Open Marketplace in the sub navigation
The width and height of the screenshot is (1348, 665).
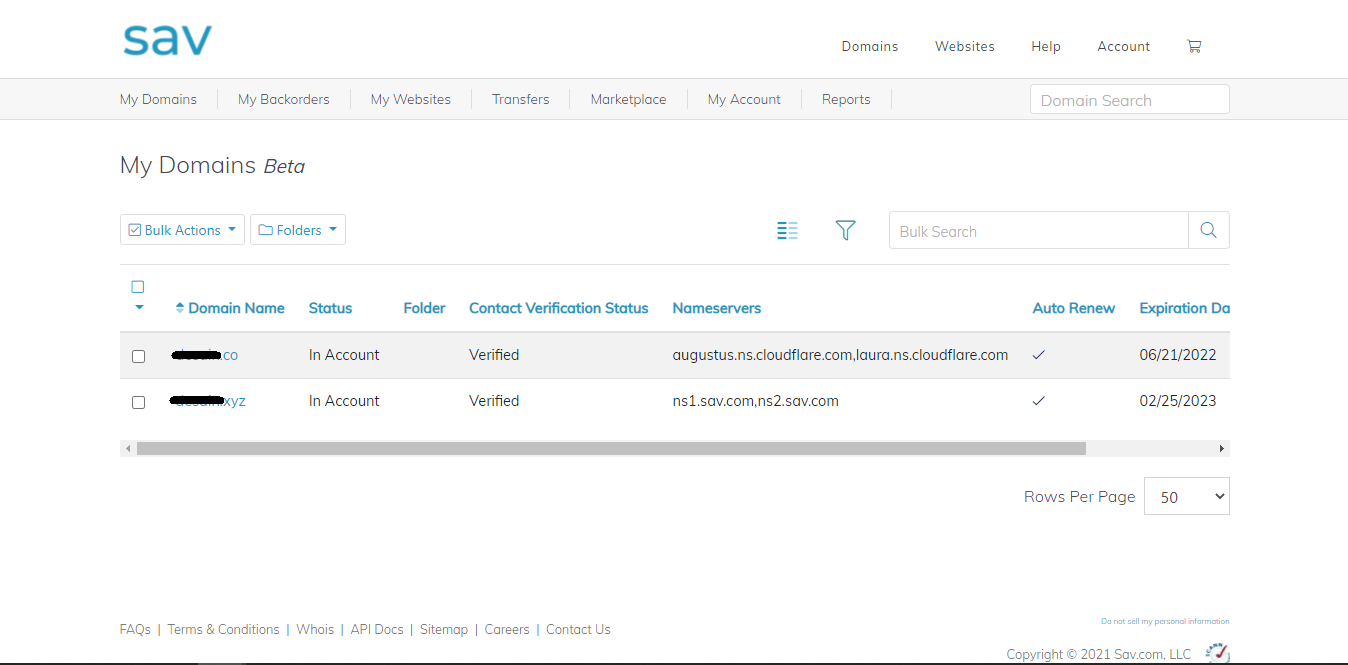coord(628,99)
